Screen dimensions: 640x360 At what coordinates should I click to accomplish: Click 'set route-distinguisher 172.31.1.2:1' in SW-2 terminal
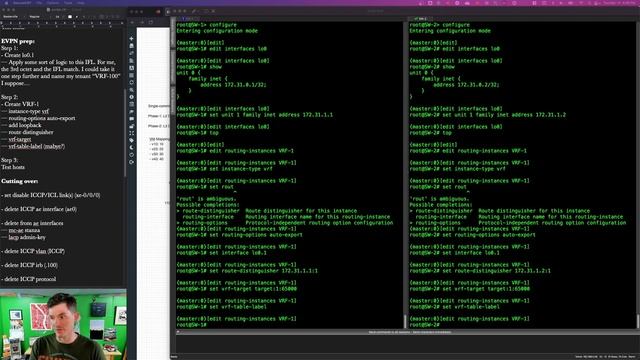(496, 271)
